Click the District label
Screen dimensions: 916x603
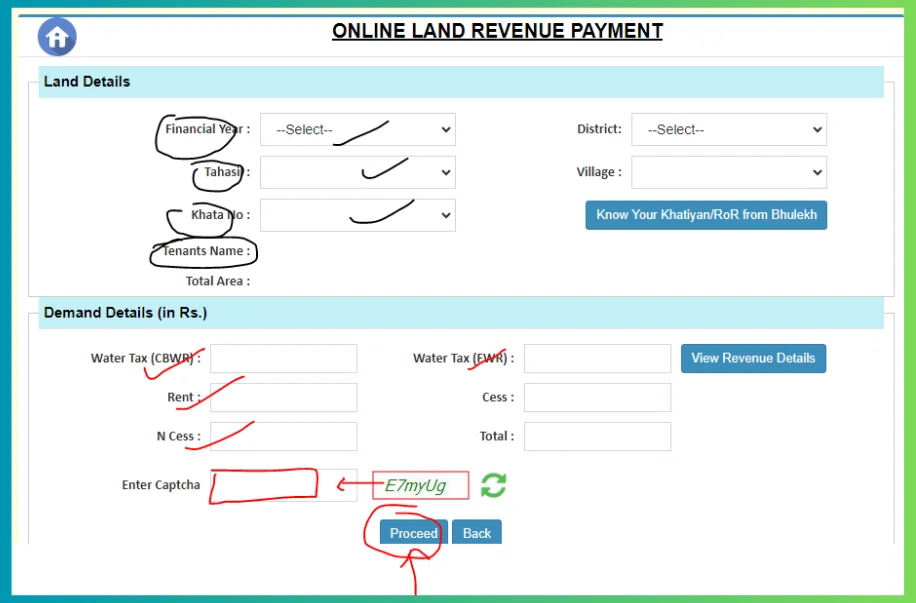[x=599, y=129]
